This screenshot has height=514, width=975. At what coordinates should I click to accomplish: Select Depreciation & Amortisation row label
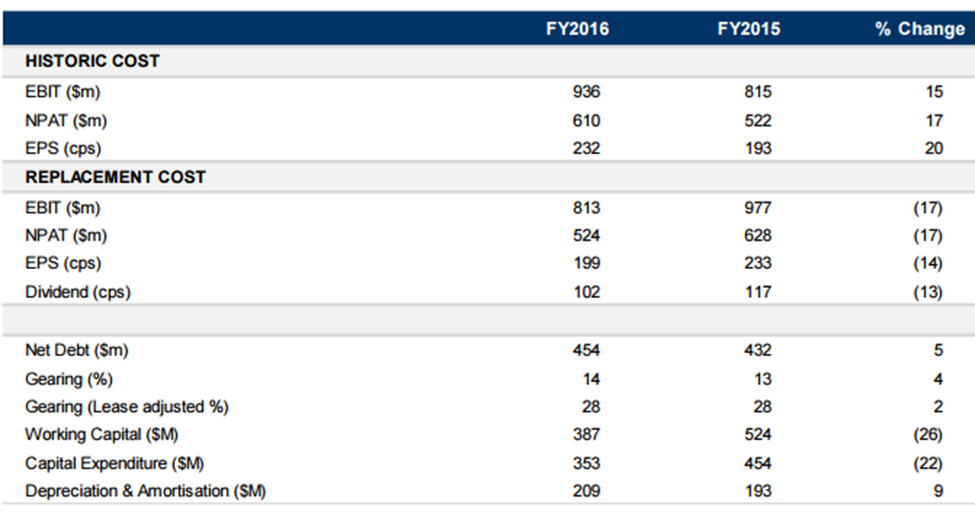146,492
